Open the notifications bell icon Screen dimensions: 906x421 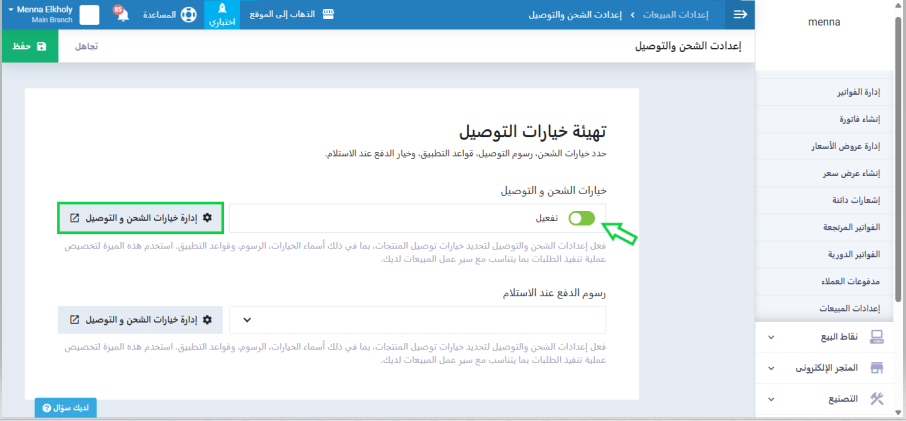pos(122,15)
